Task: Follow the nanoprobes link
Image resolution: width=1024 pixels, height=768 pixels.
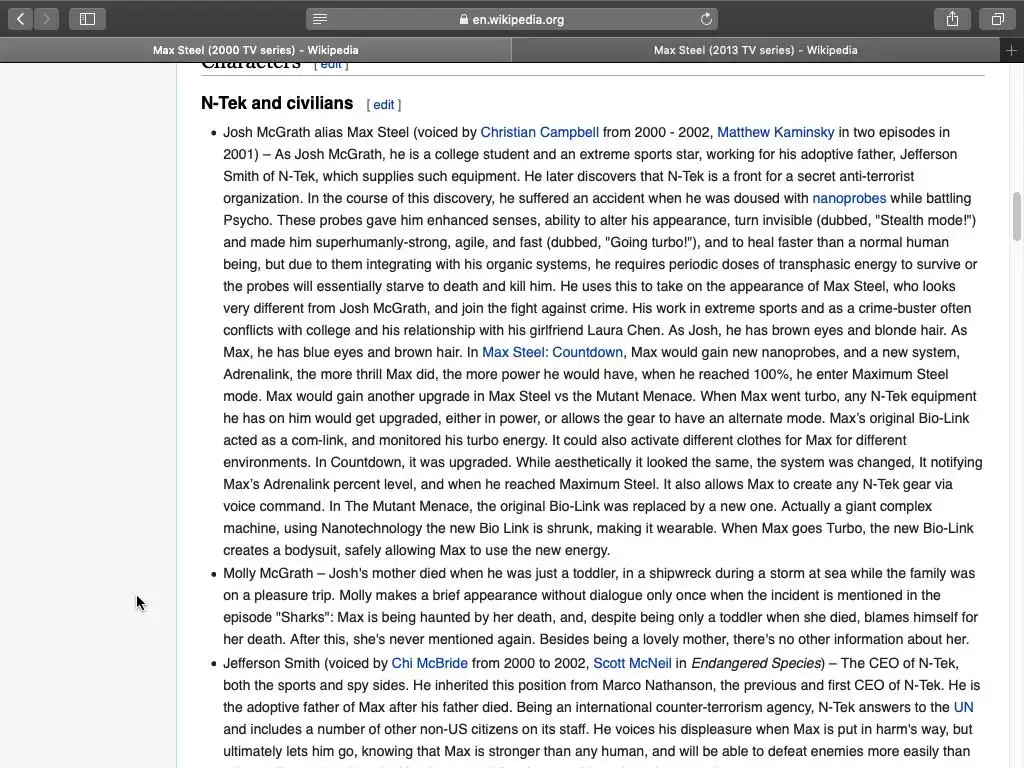Action: pyautogui.click(x=849, y=199)
